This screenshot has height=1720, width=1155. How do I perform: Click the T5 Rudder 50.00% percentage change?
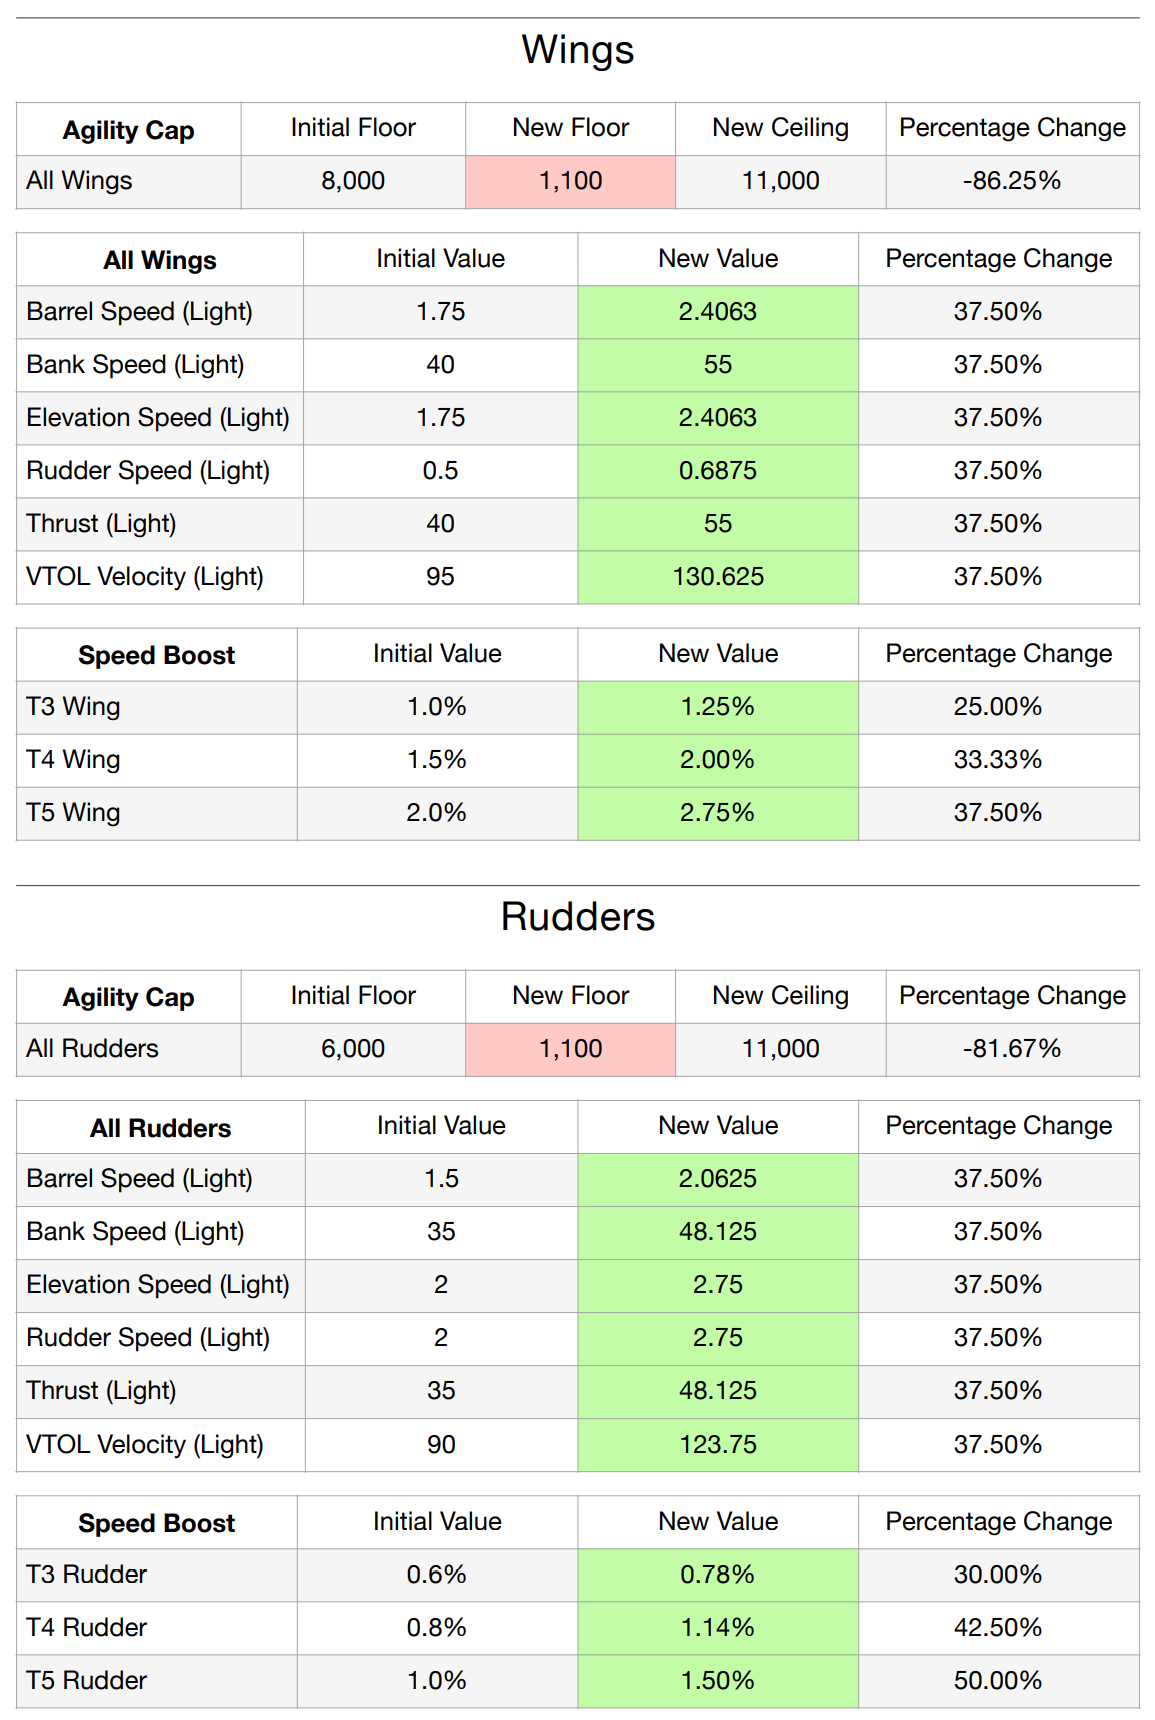tap(997, 1681)
